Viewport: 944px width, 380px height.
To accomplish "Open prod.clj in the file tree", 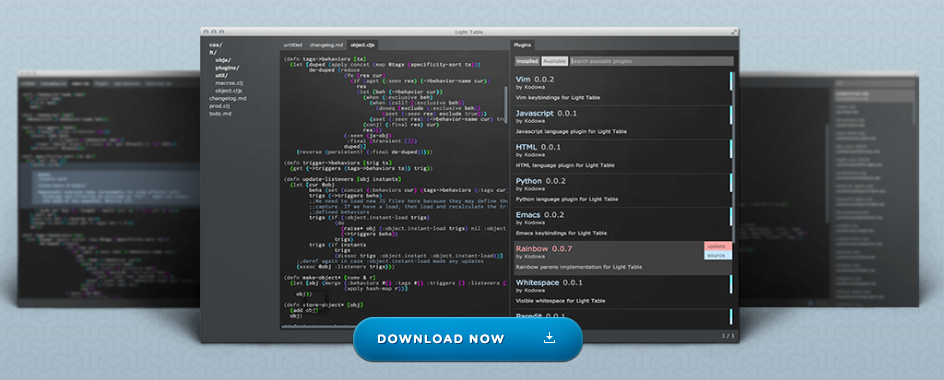I will coord(220,105).
